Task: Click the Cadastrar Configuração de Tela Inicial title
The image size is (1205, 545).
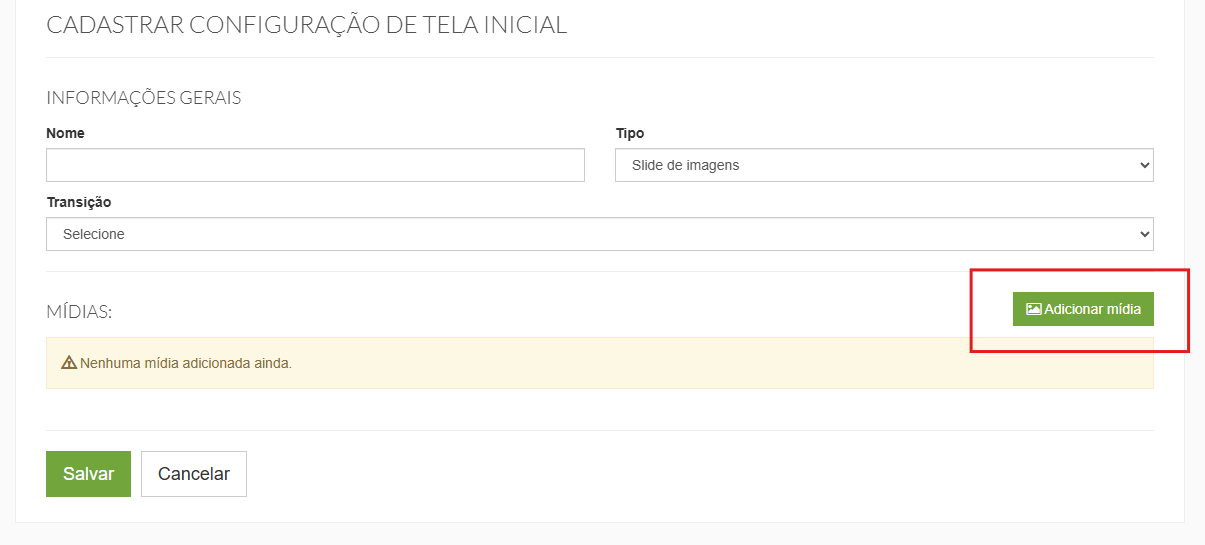Action: coord(306,25)
